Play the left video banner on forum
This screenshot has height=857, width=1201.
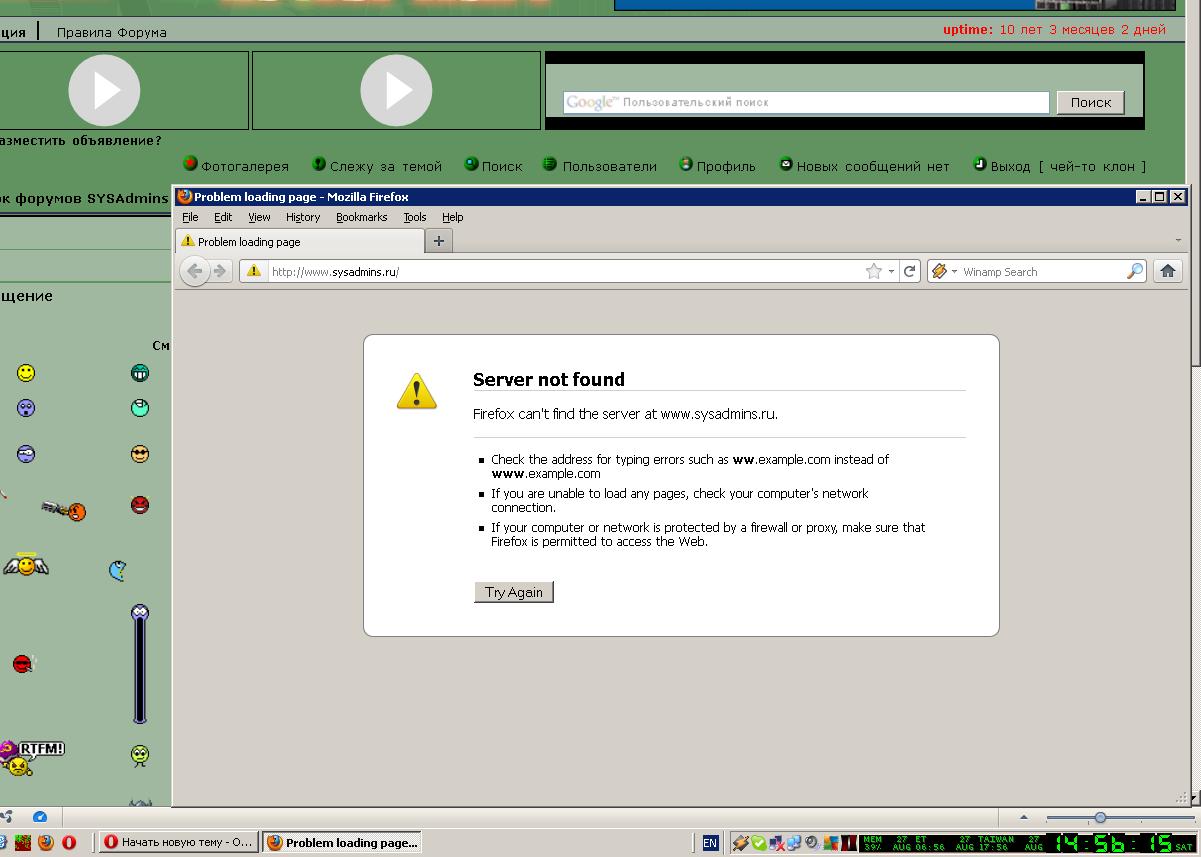[x=104, y=90]
